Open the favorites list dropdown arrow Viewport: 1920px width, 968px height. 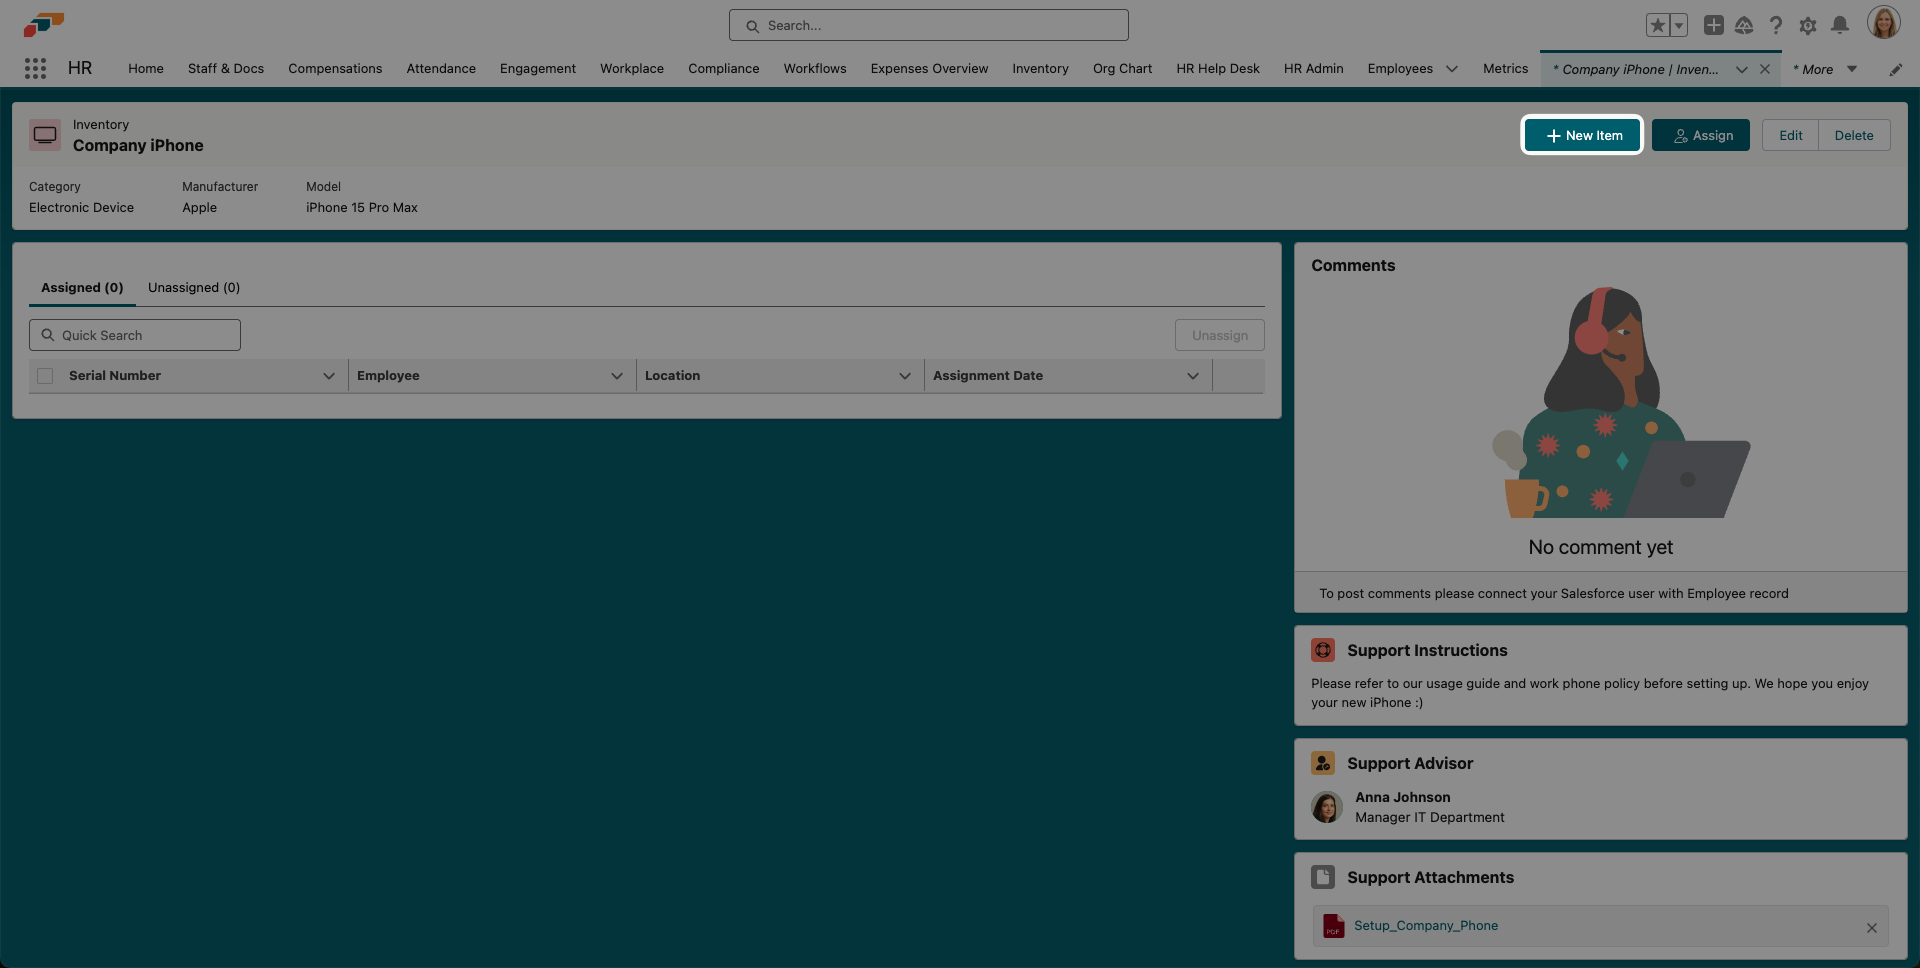[1678, 25]
